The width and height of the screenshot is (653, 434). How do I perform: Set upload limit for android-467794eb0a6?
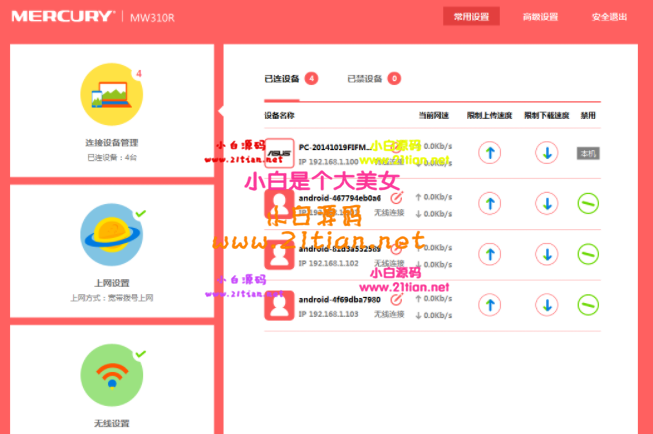[488, 204]
